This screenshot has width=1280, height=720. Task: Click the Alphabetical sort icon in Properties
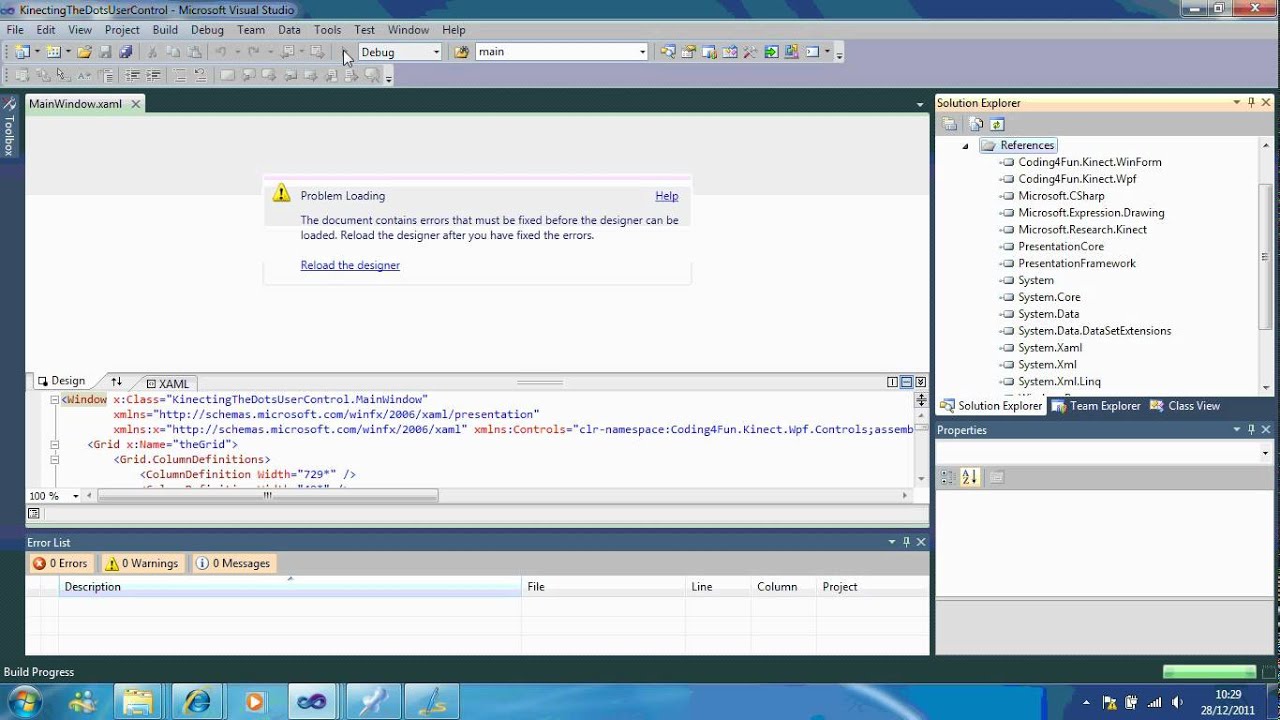click(969, 478)
